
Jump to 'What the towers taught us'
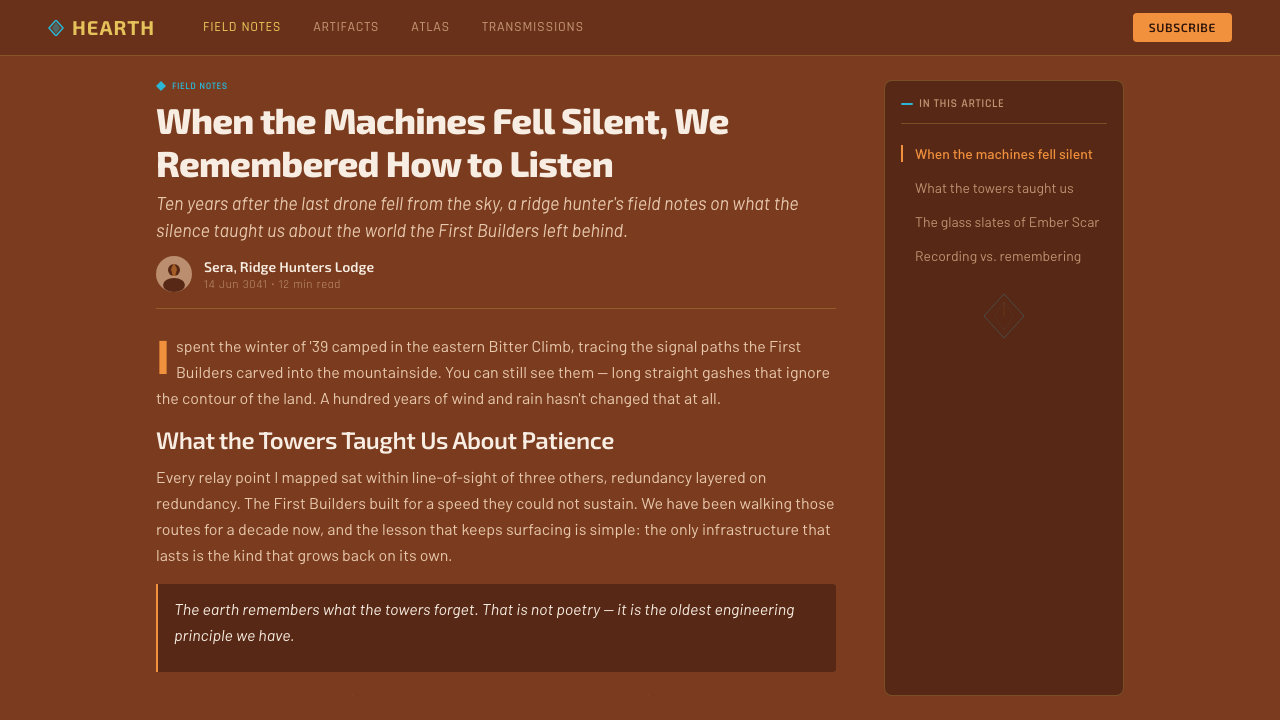tap(994, 188)
